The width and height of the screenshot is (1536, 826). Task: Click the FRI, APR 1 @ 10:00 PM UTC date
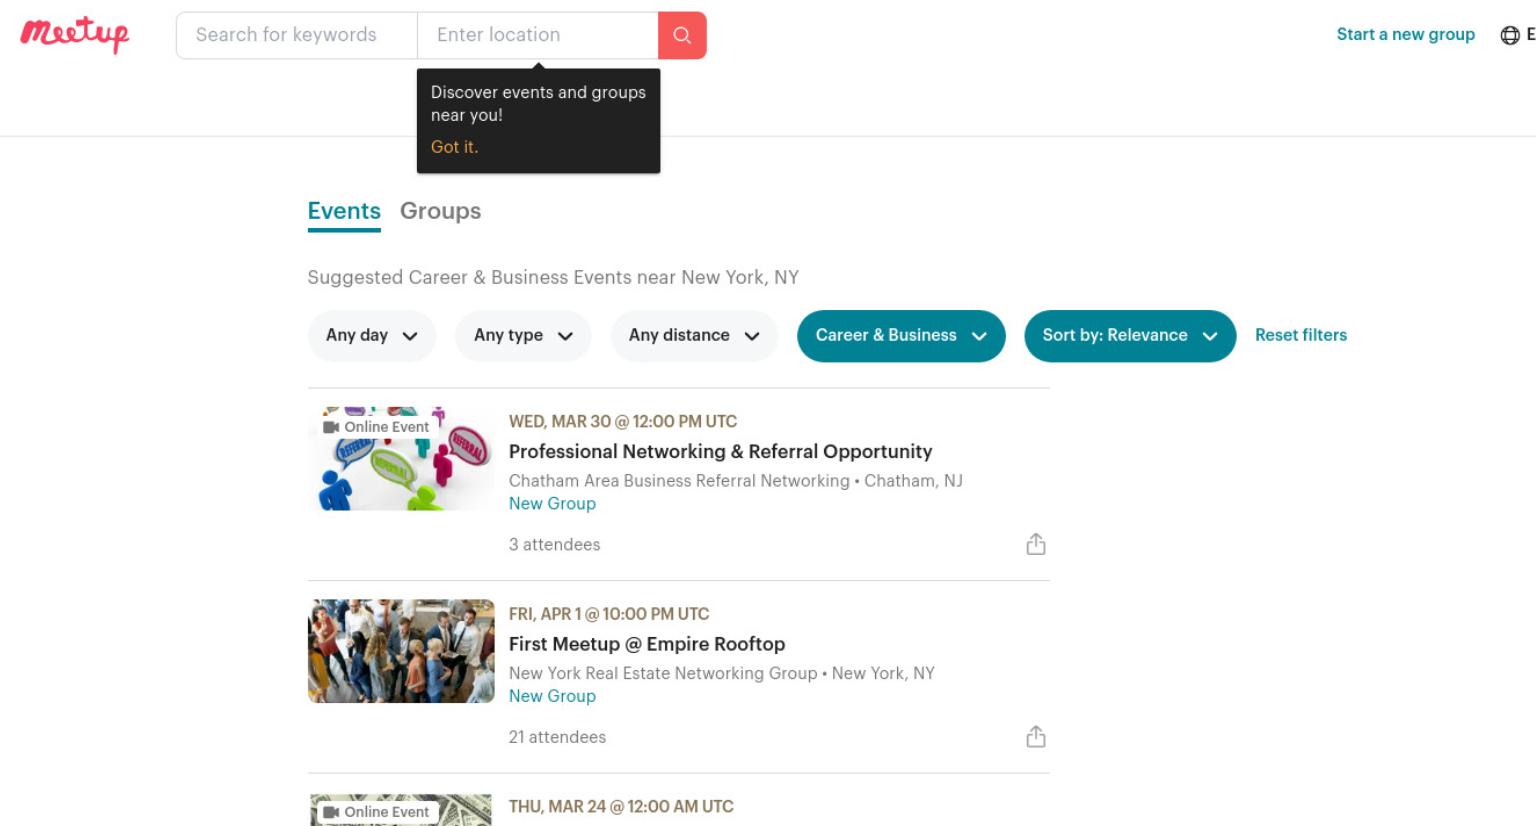pos(609,614)
